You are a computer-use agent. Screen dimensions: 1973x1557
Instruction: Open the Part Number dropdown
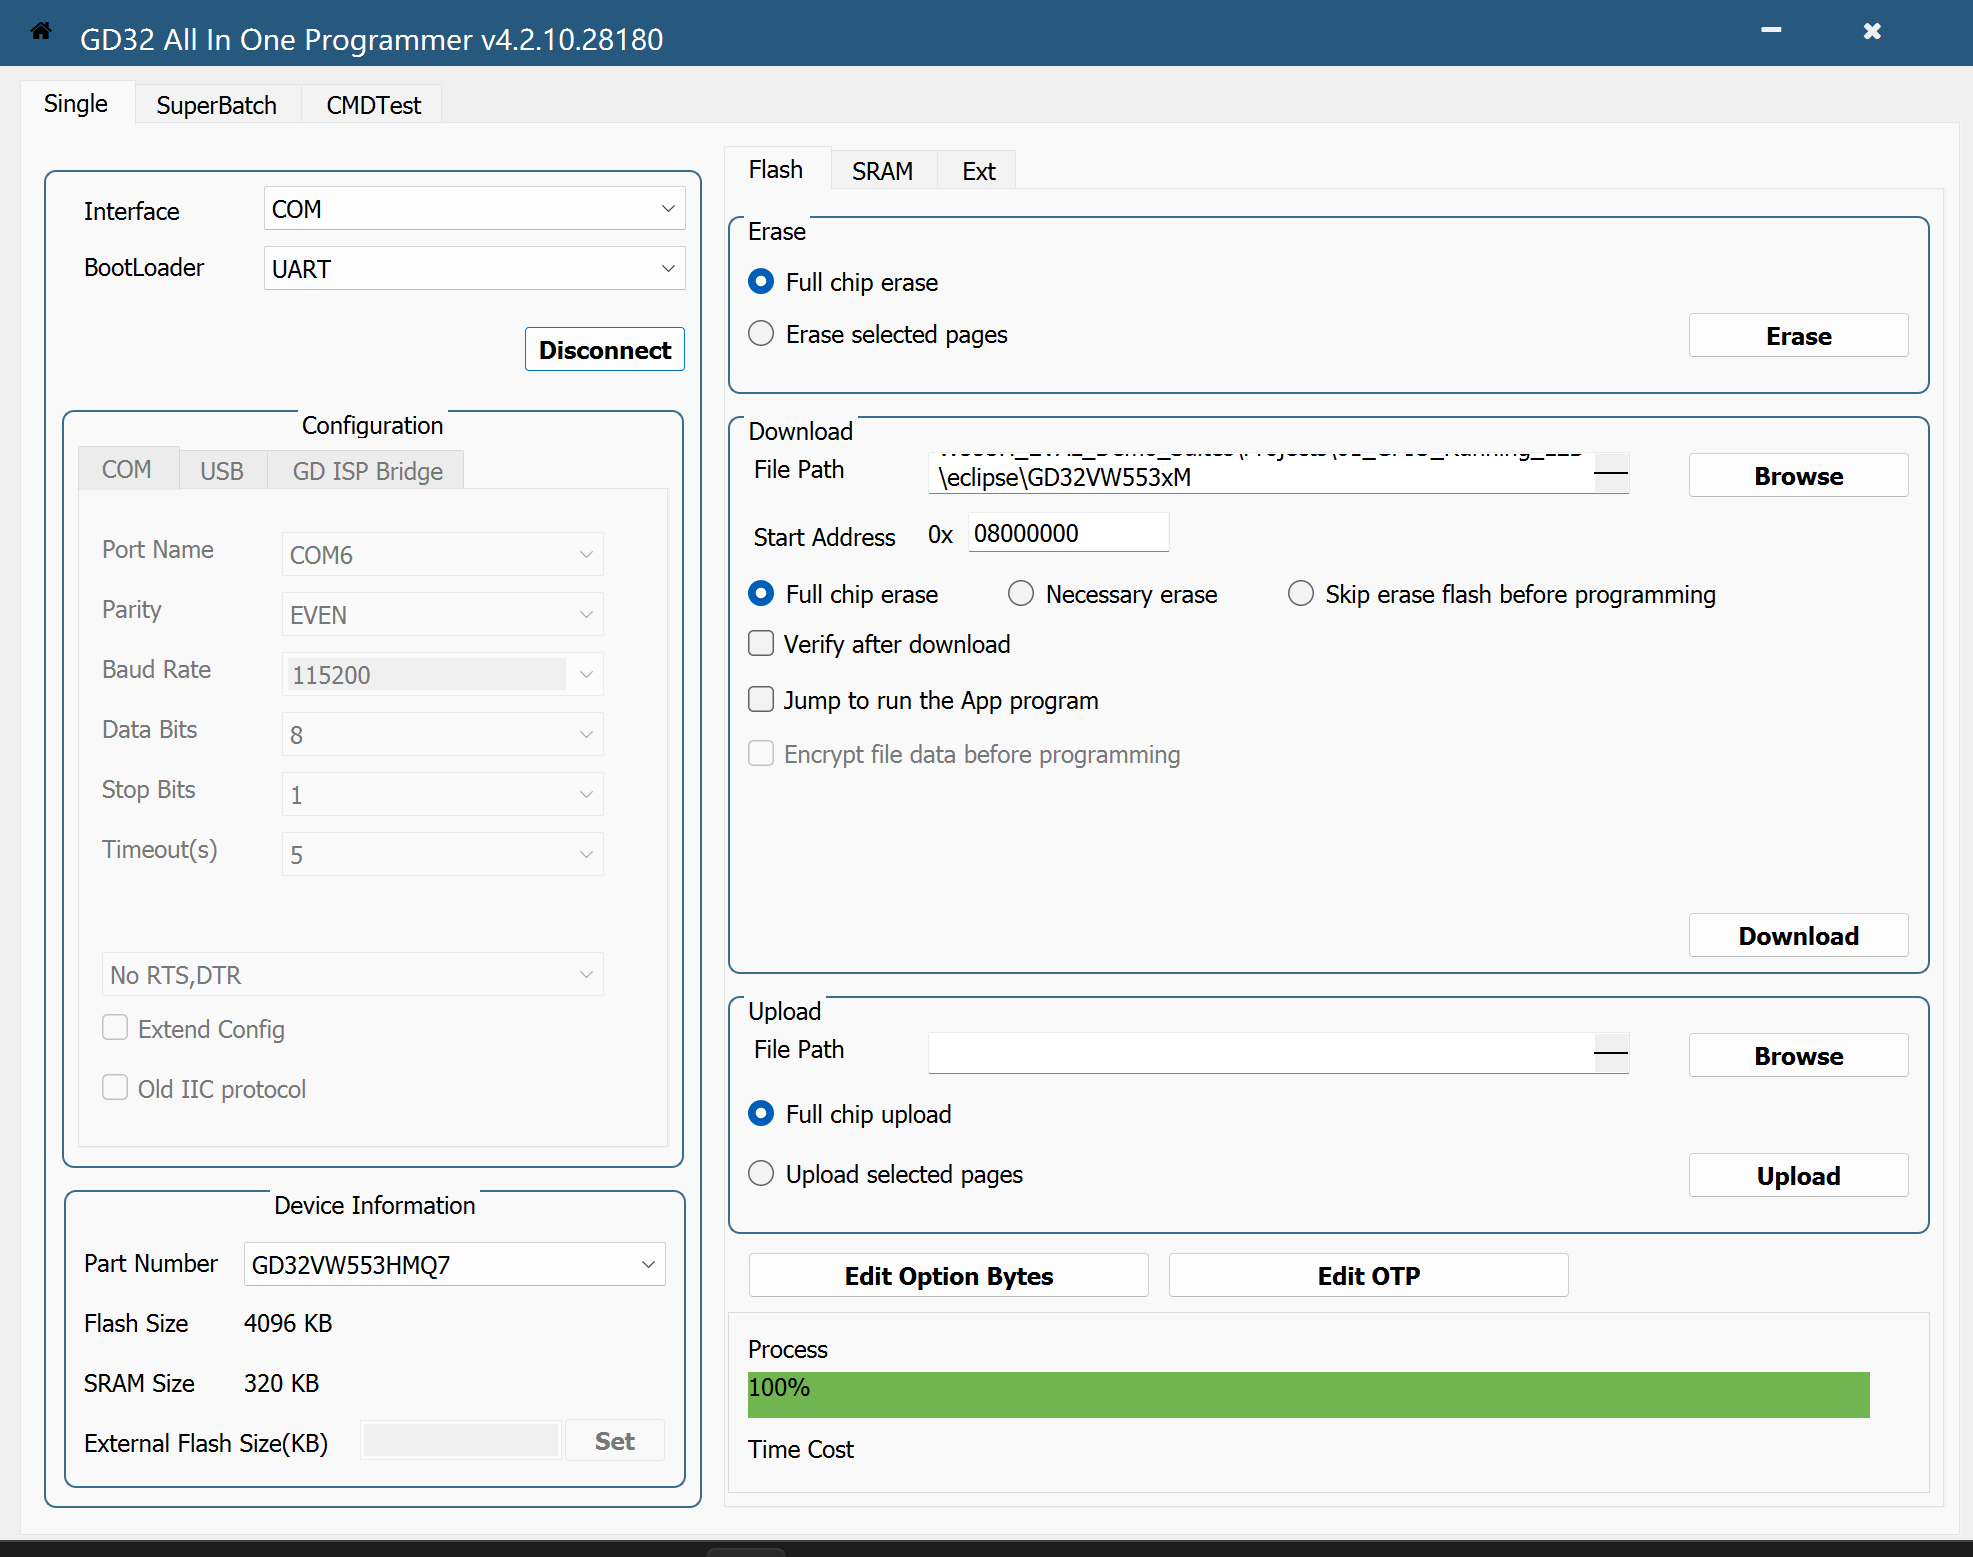coord(454,1265)
